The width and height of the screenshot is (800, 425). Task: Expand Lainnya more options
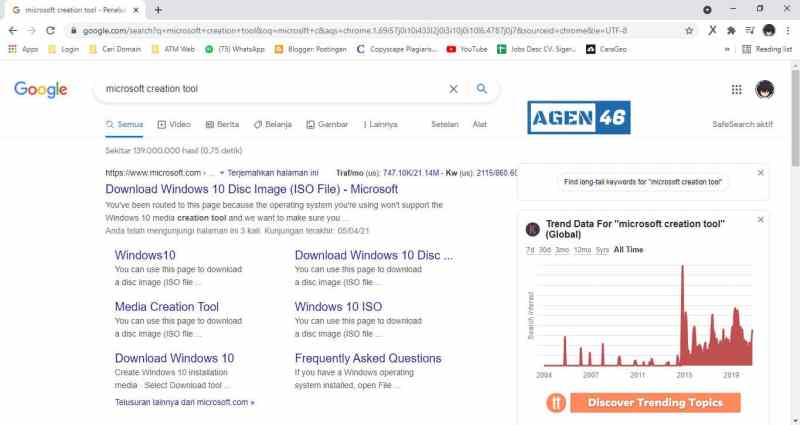pyautogui.click(x=380, y=124)
